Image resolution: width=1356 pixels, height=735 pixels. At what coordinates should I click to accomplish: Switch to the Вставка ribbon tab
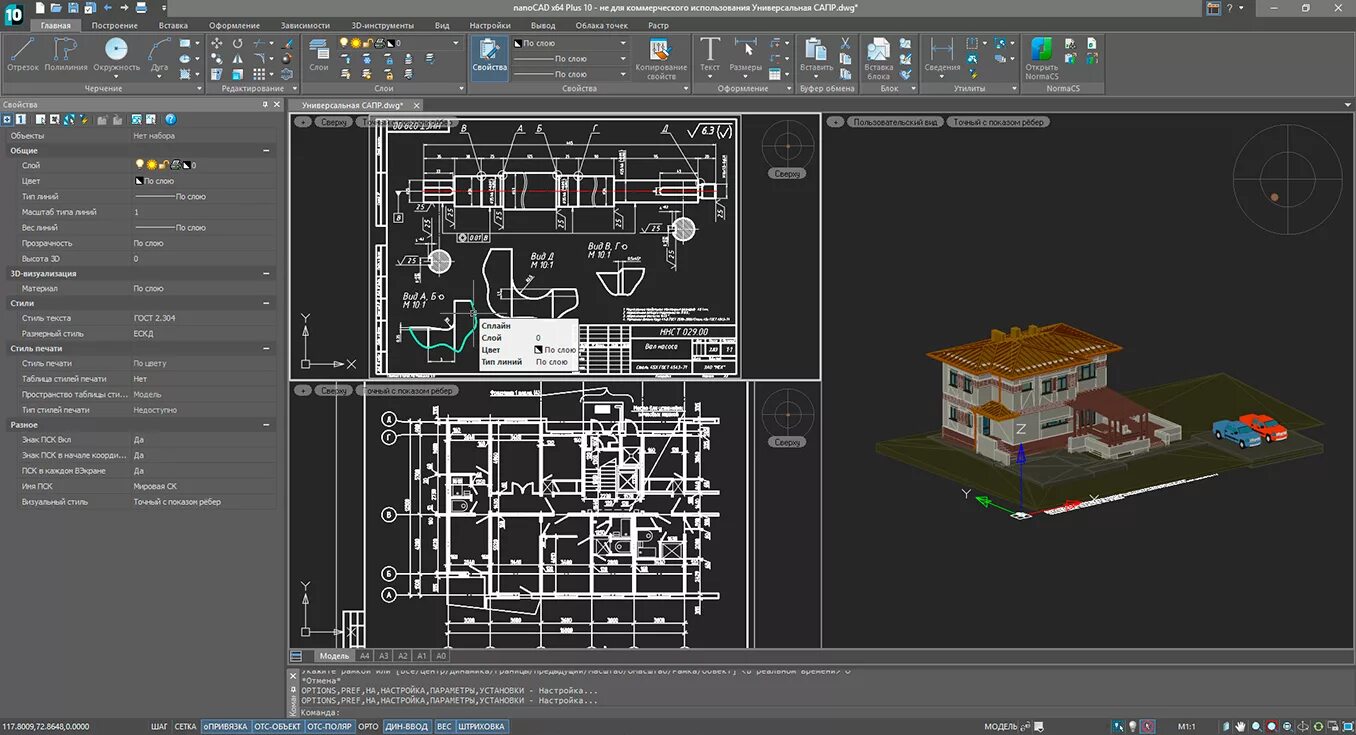(x=173, y=25)
